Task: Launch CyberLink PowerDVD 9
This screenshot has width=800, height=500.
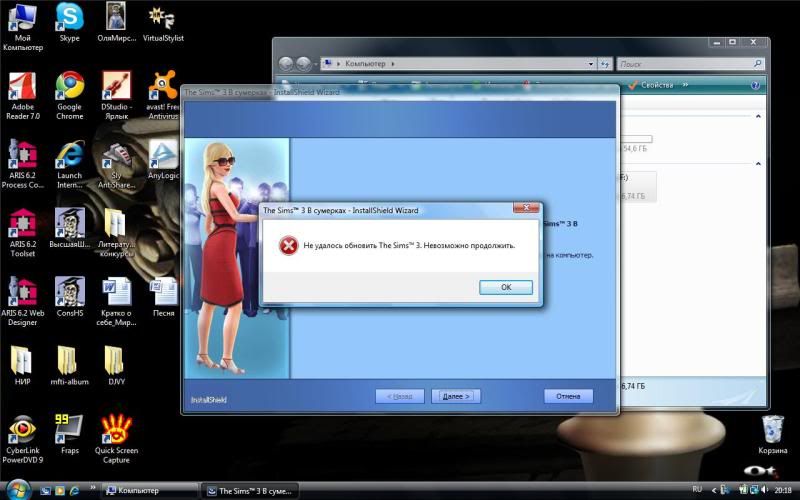Action: click(x=22, y=439)
